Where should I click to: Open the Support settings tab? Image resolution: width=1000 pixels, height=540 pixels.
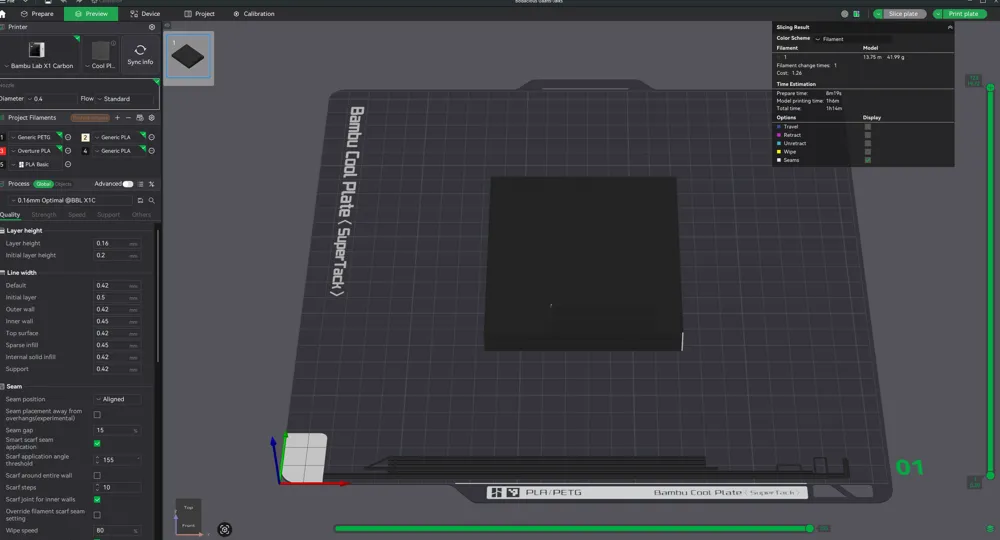tap(108, 215)
